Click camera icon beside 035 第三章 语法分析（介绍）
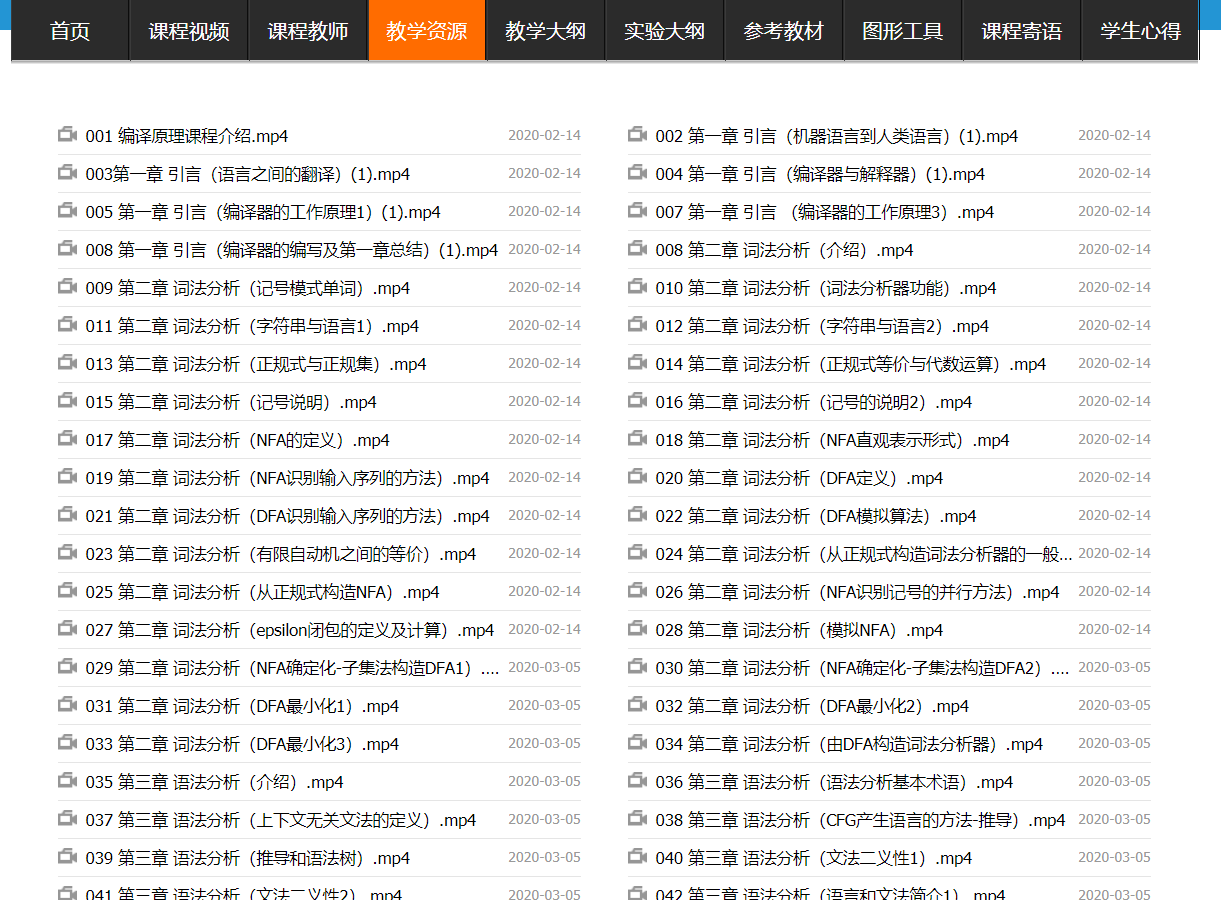Screen dimensions: 1221x900 pyautogui.click(x=68, y=781)
